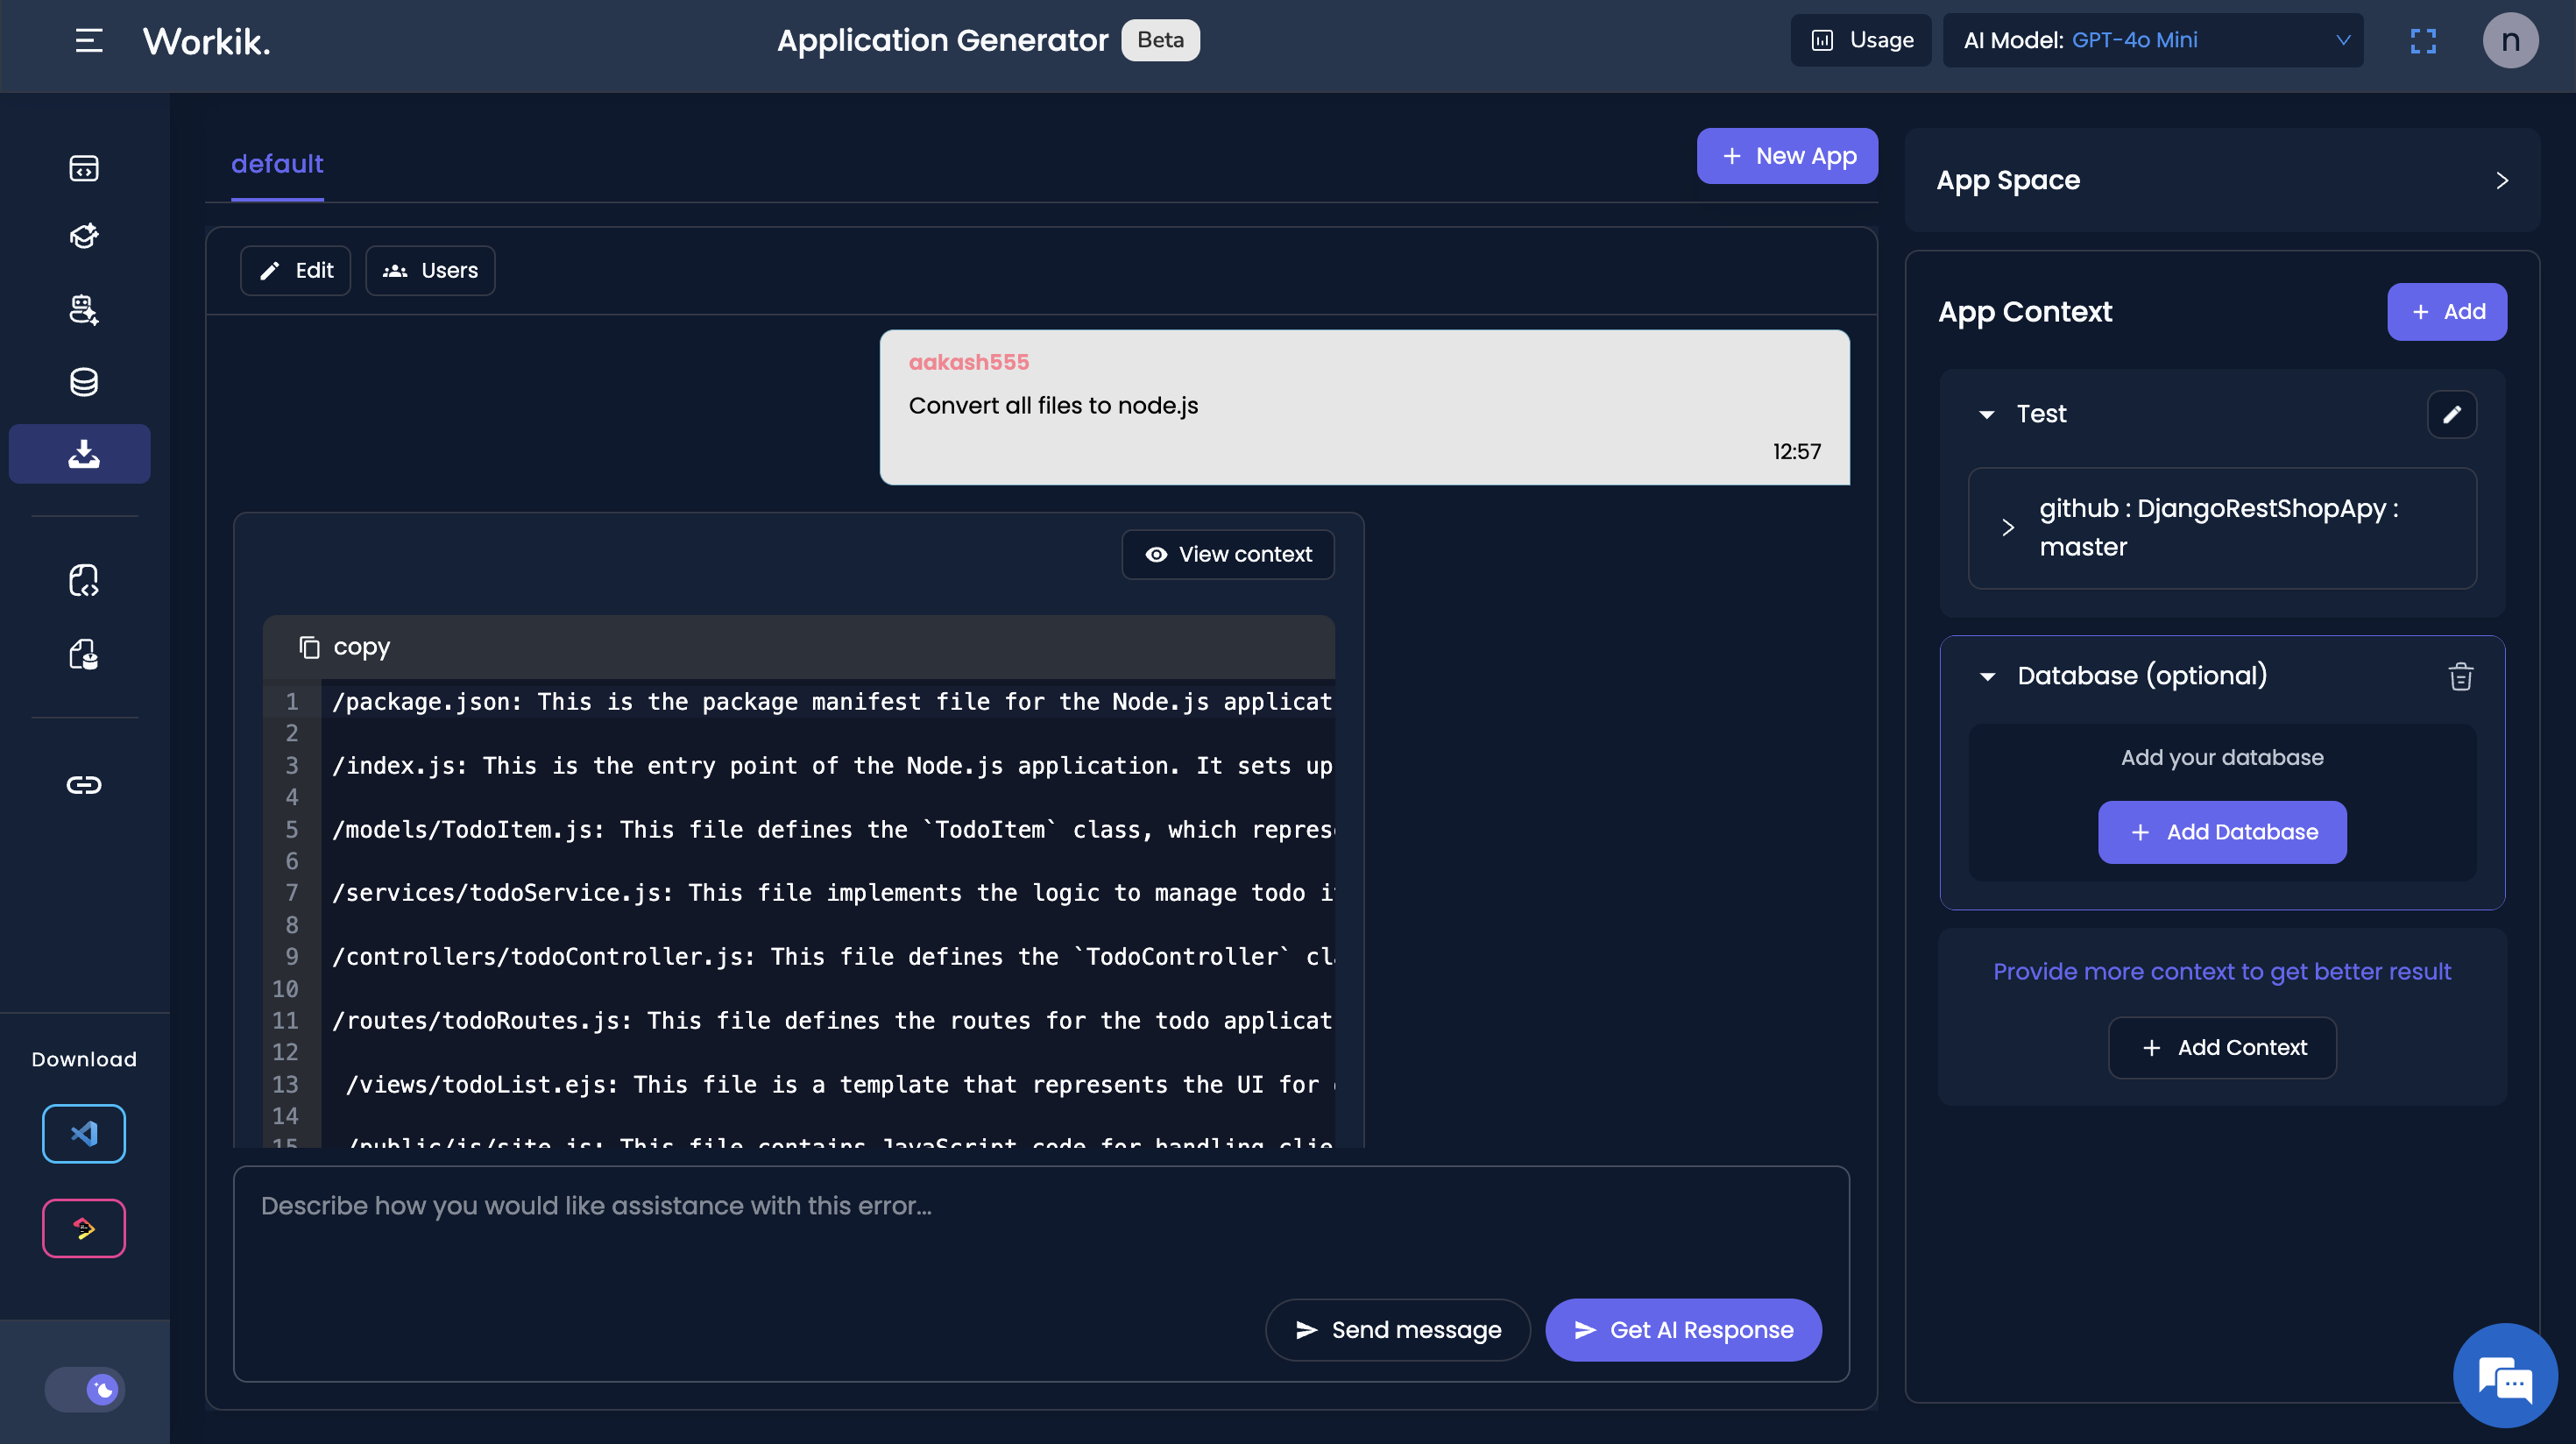2576x1444 pixels.
Task: Open the link chain sidebar icon
Action: point(84,785)
